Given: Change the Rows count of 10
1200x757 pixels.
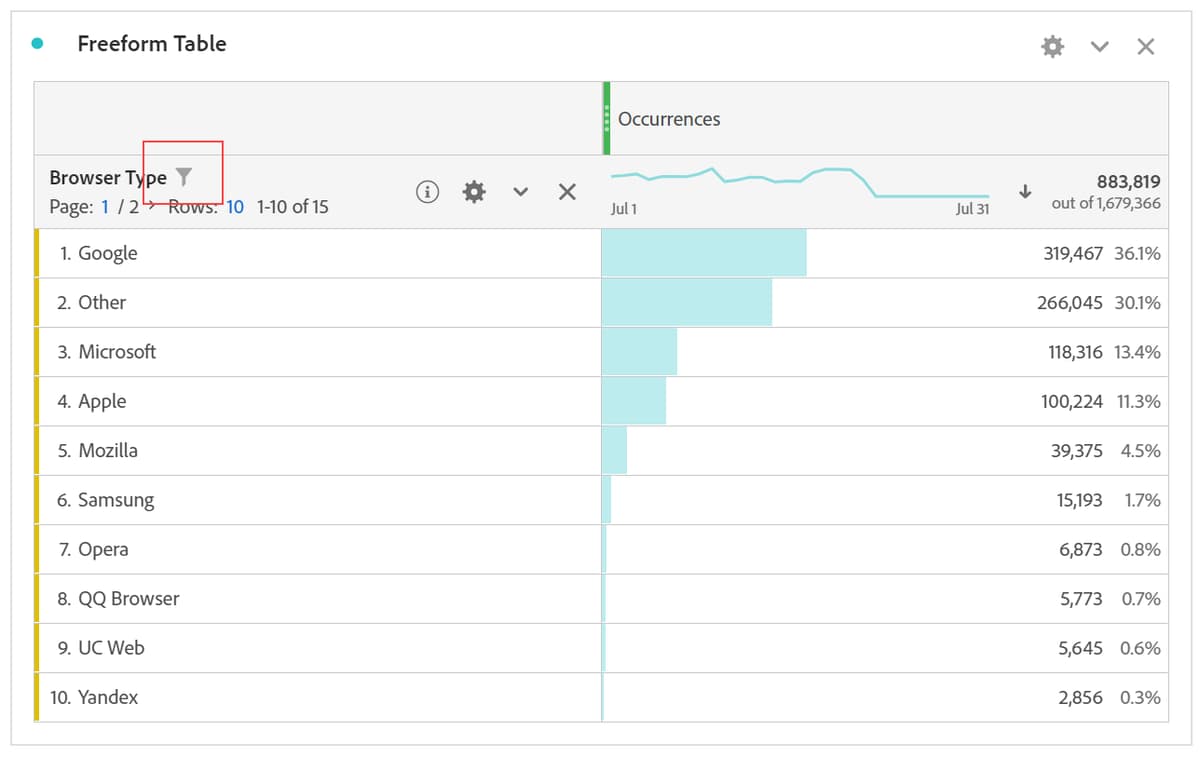Looking at the screenshot, I should point(234,207).
